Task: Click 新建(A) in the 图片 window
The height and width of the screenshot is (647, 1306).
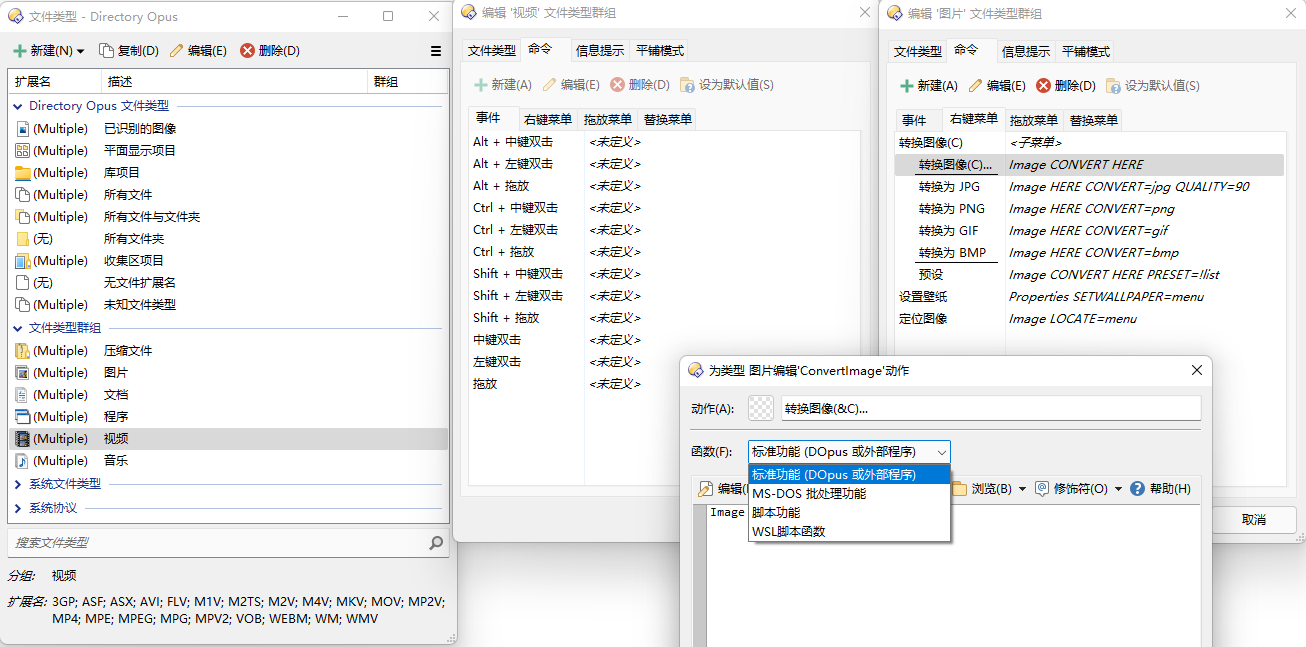Action: (x=929, y=86)
